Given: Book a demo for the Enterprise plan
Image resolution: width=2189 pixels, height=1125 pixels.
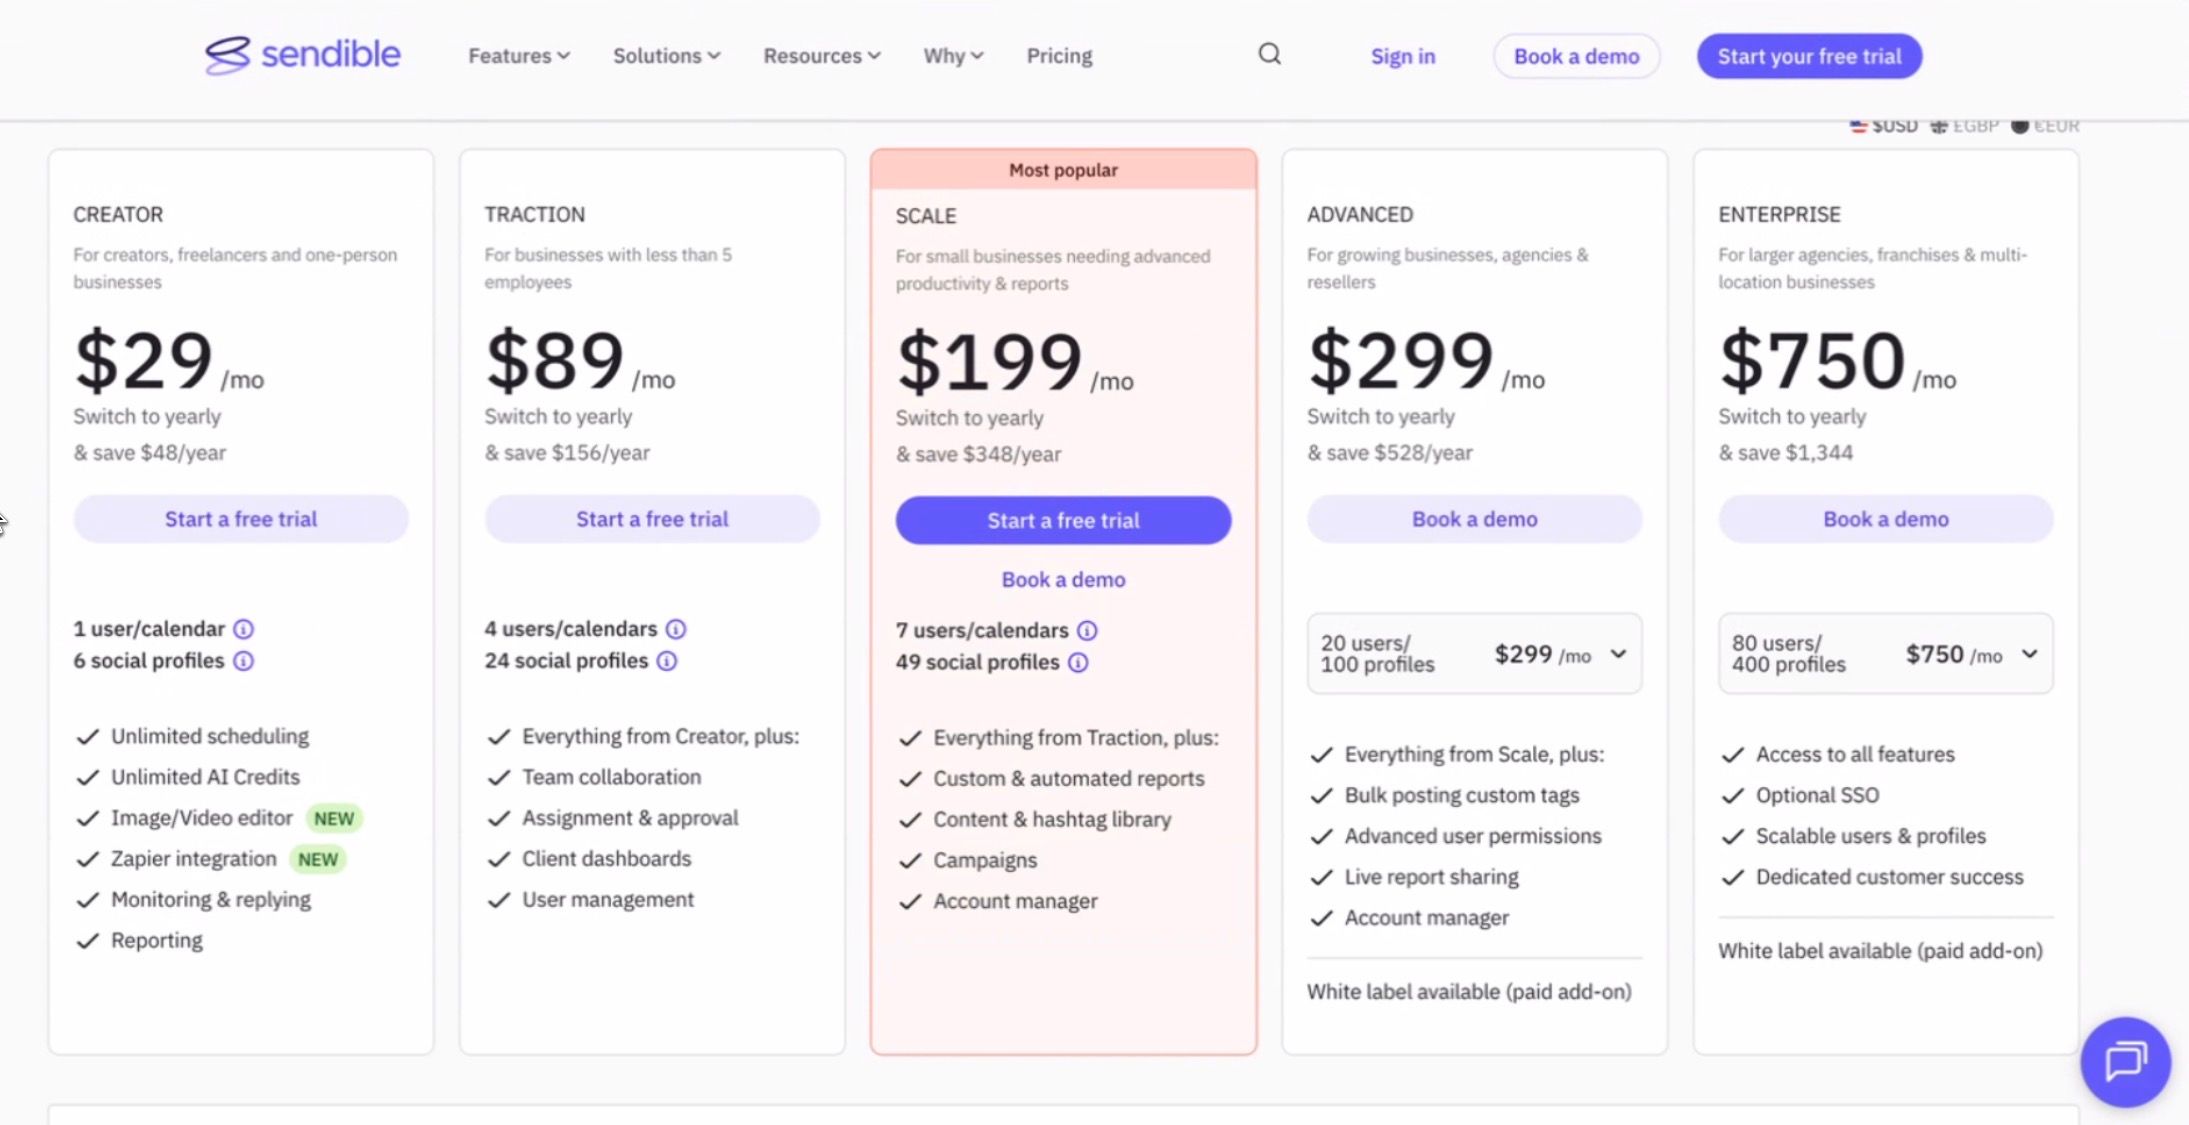Looking at the screenshot, I should coord(1884,519).
